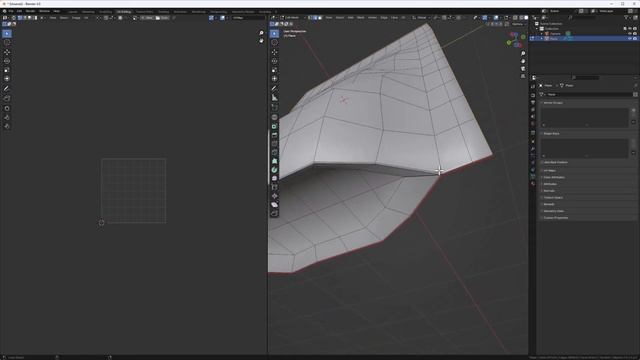Click the New image button in UV editor
Image resolution: width=640 pixels, height=360 pixels.
[148, 18]
